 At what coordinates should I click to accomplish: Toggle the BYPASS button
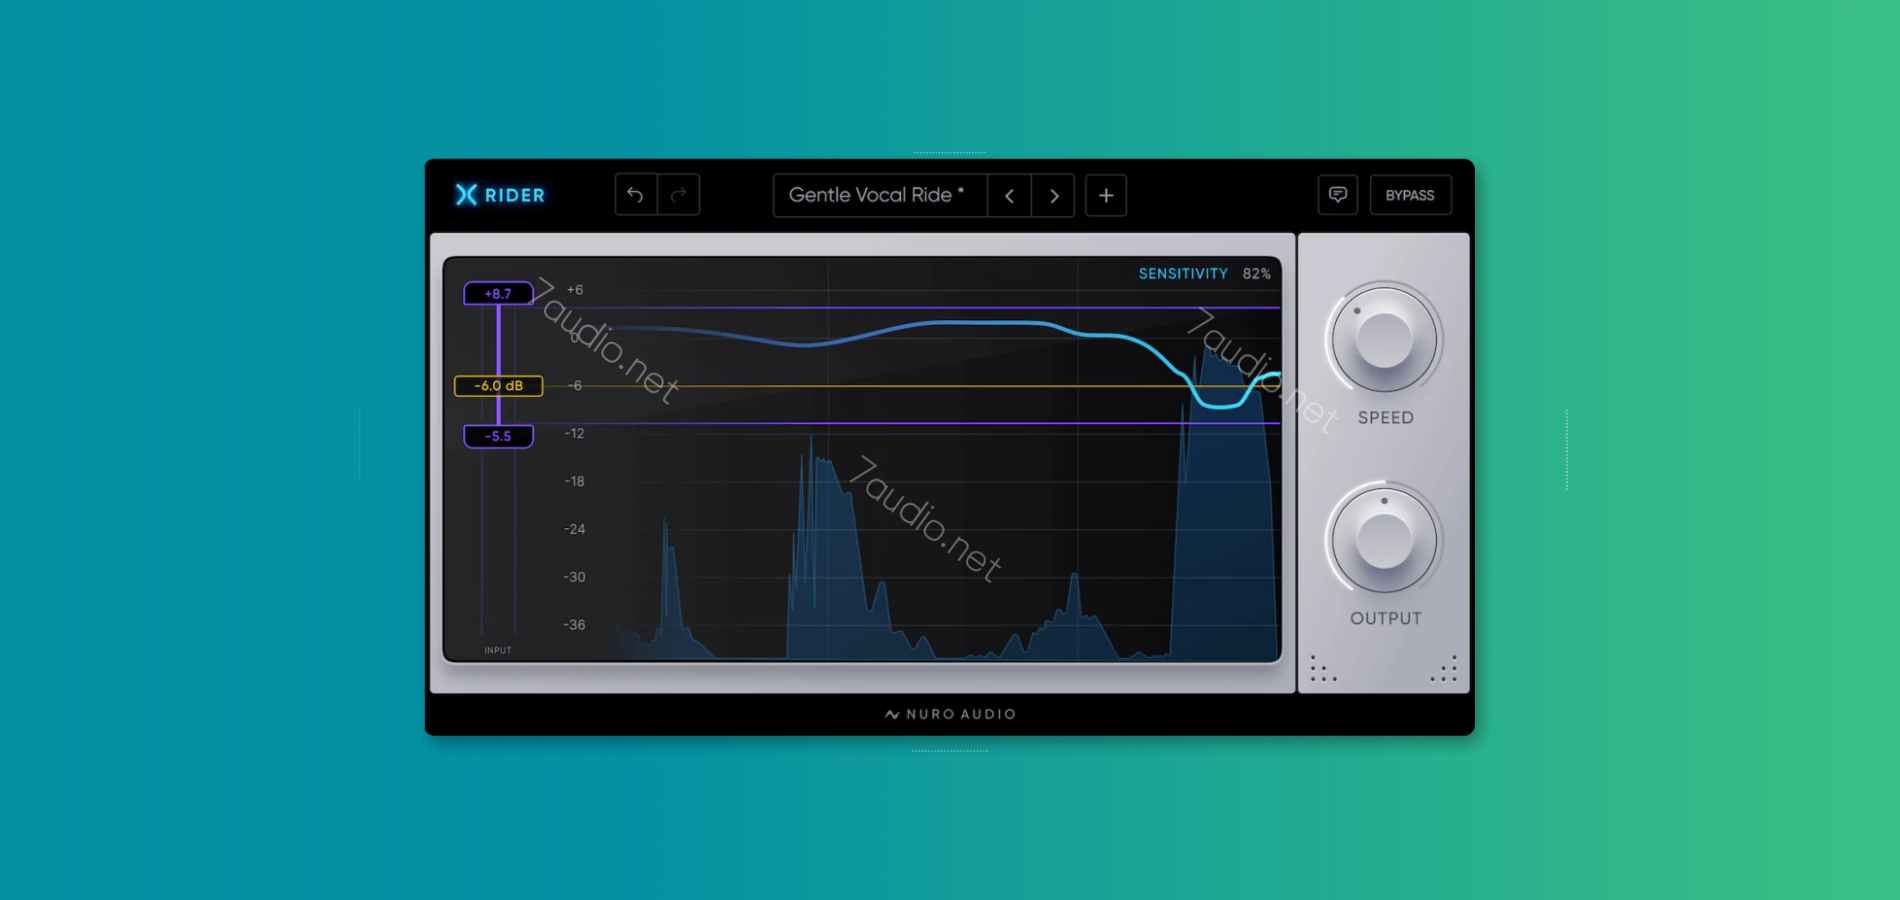[x=1410, y=195]
